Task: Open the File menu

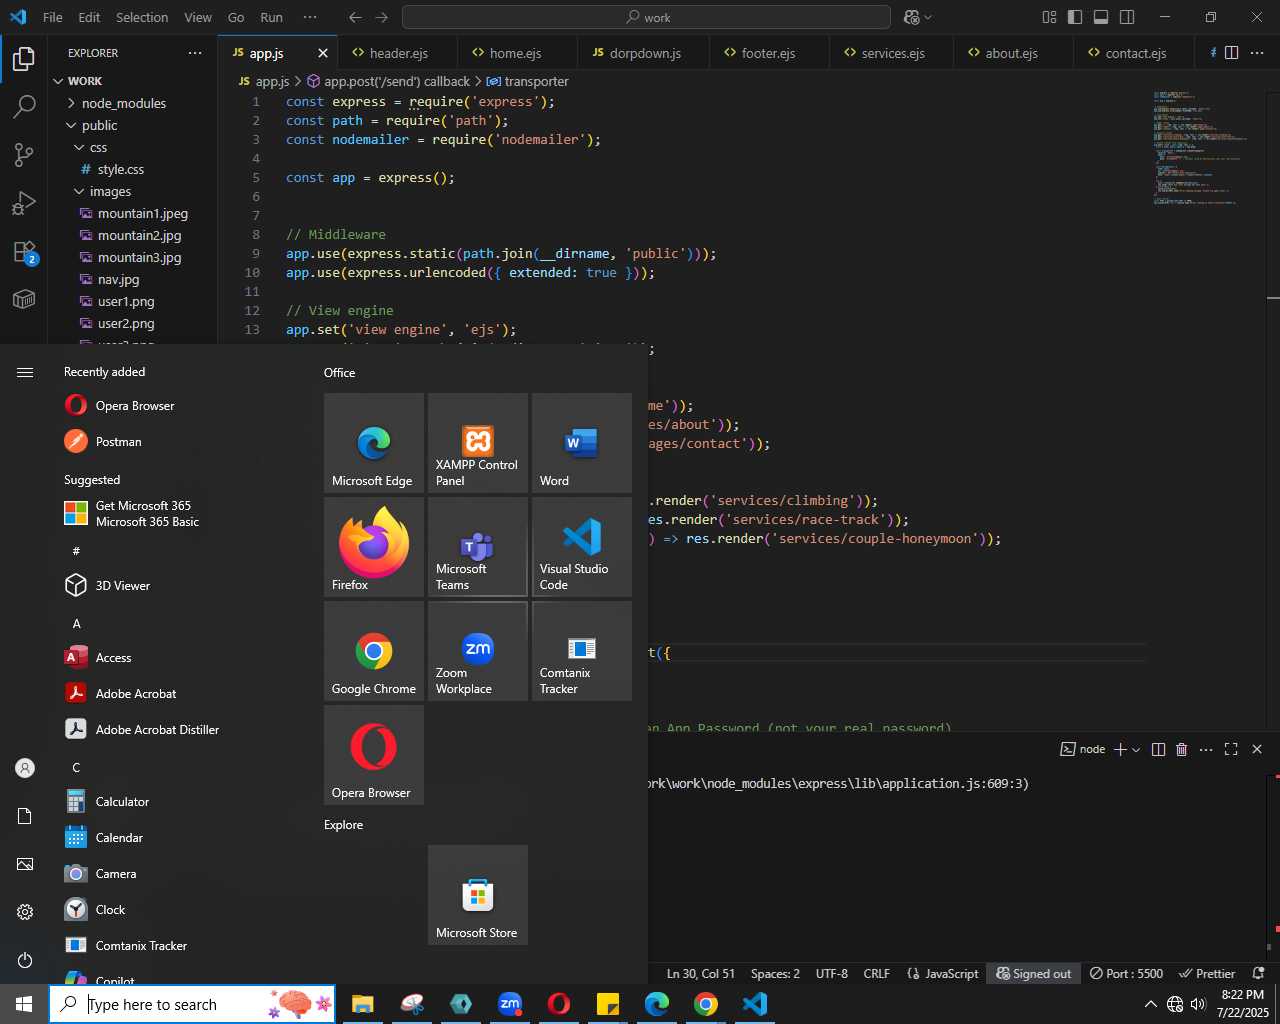Action: tap(53, 17)
